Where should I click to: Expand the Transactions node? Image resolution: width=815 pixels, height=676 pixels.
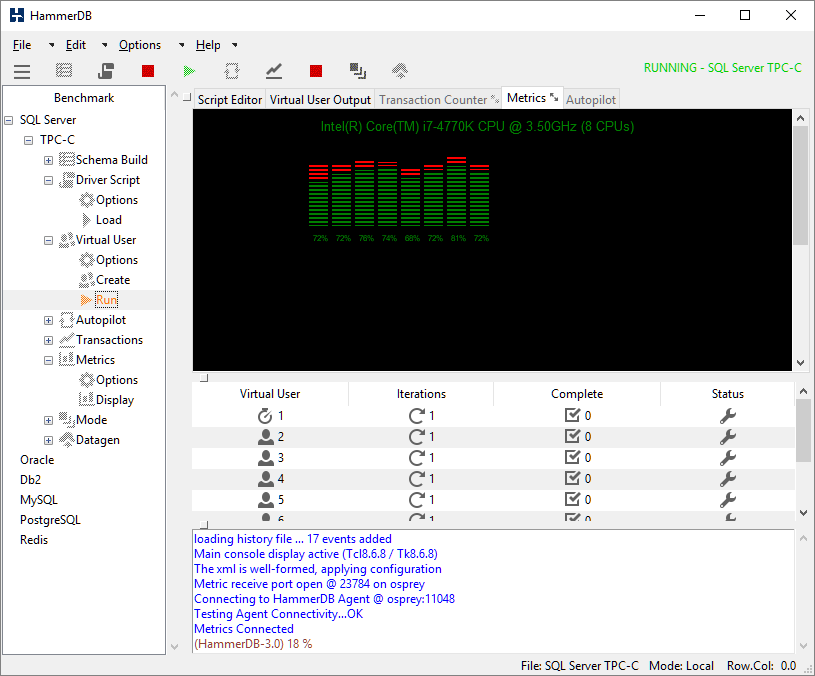(48, 340)
